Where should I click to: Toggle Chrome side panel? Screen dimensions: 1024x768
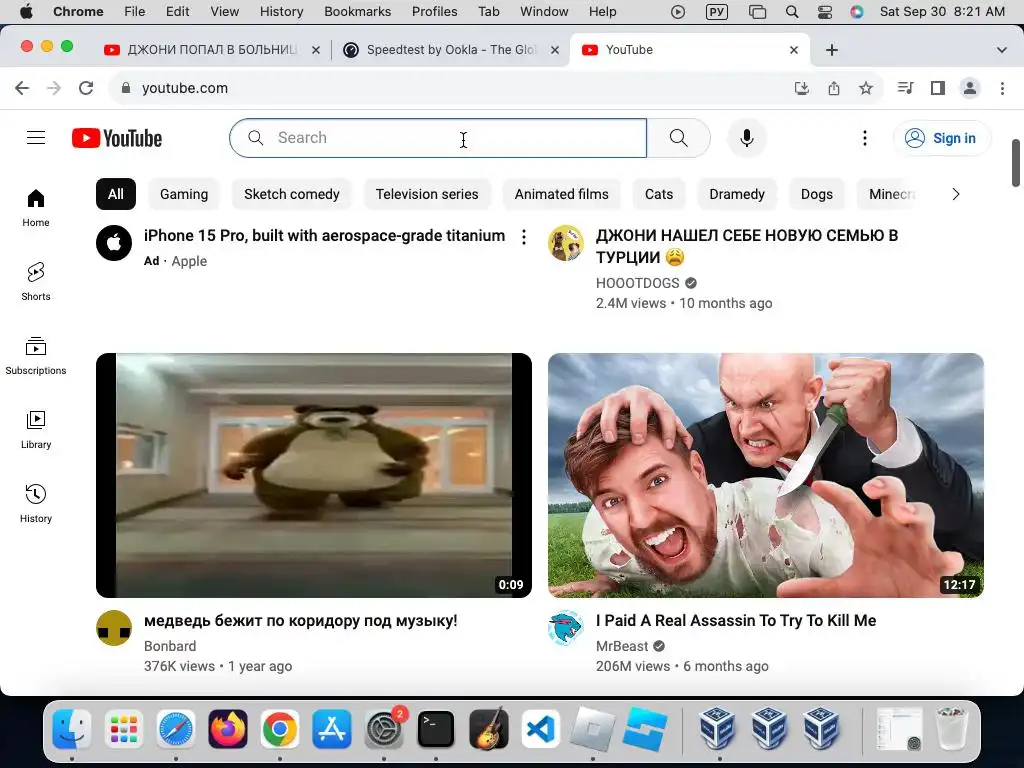click(x=938, y=88)
